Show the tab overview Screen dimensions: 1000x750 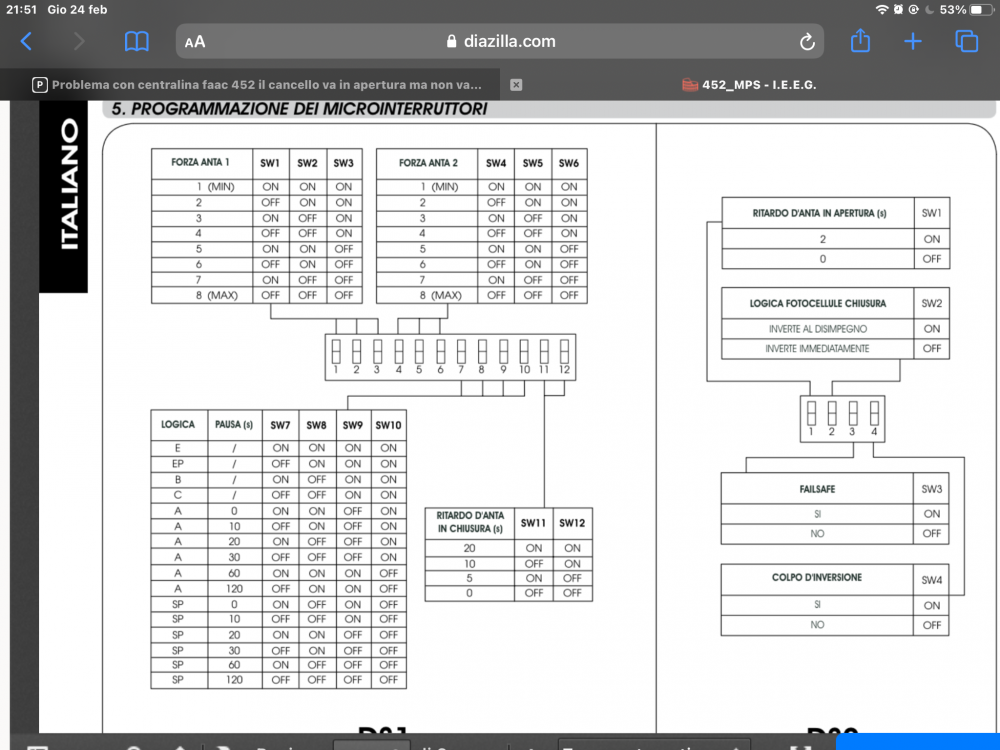coord(966,41)
